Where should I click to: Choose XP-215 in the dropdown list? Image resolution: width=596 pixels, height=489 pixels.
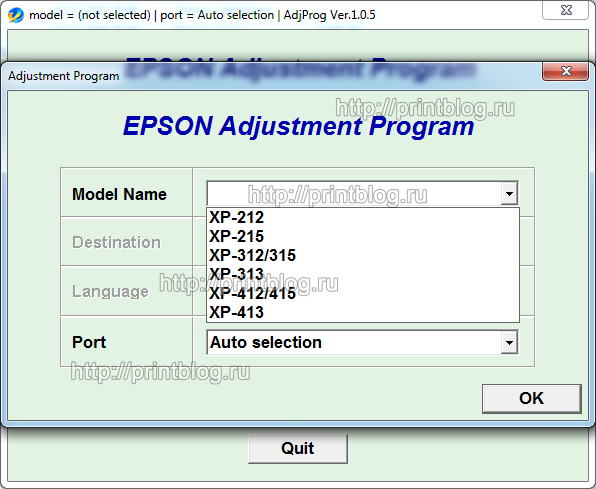[363, 237]
